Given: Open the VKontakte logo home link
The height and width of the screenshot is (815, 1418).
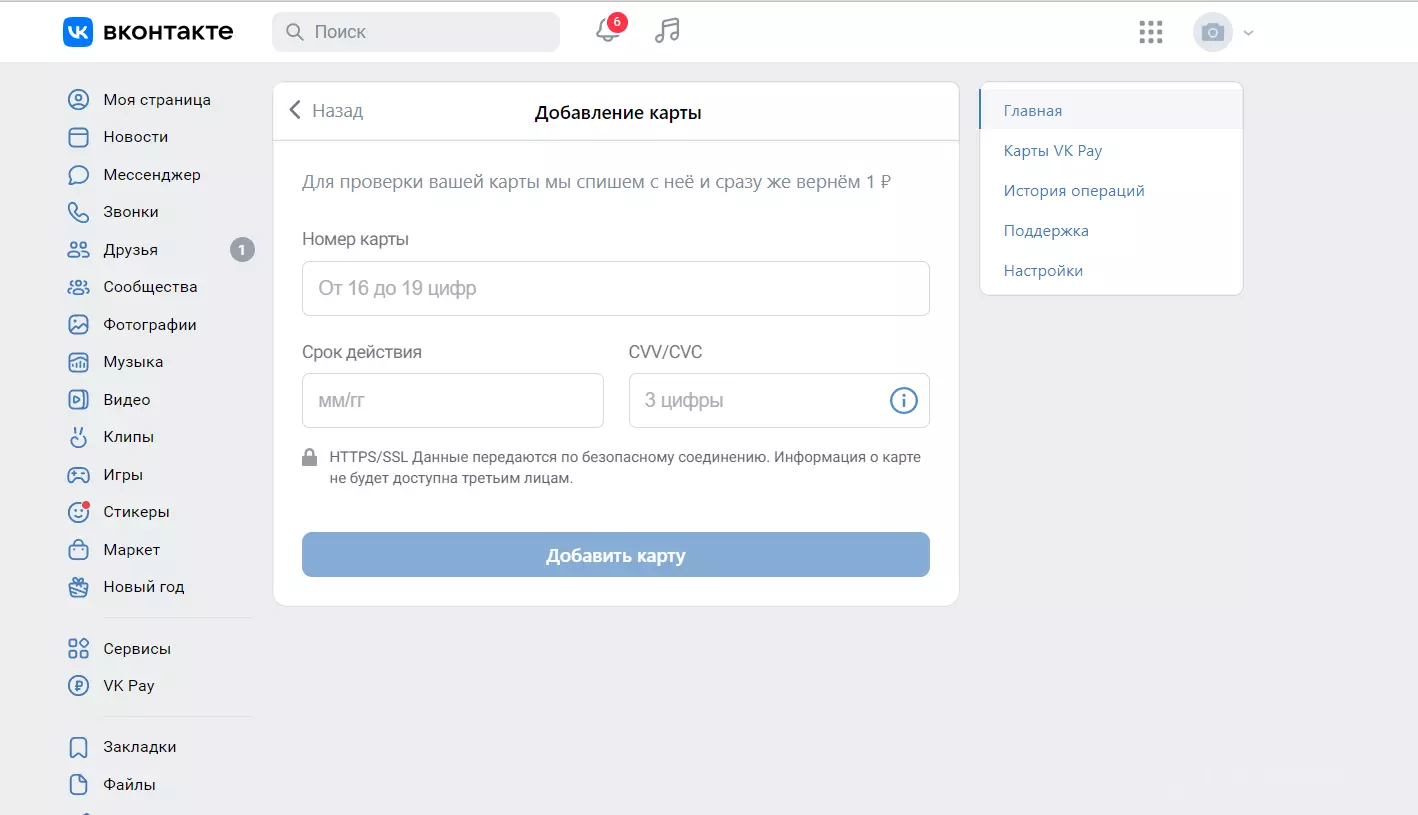Looking at the screenshot, I should pyautogui.click(x=148, y=32).
